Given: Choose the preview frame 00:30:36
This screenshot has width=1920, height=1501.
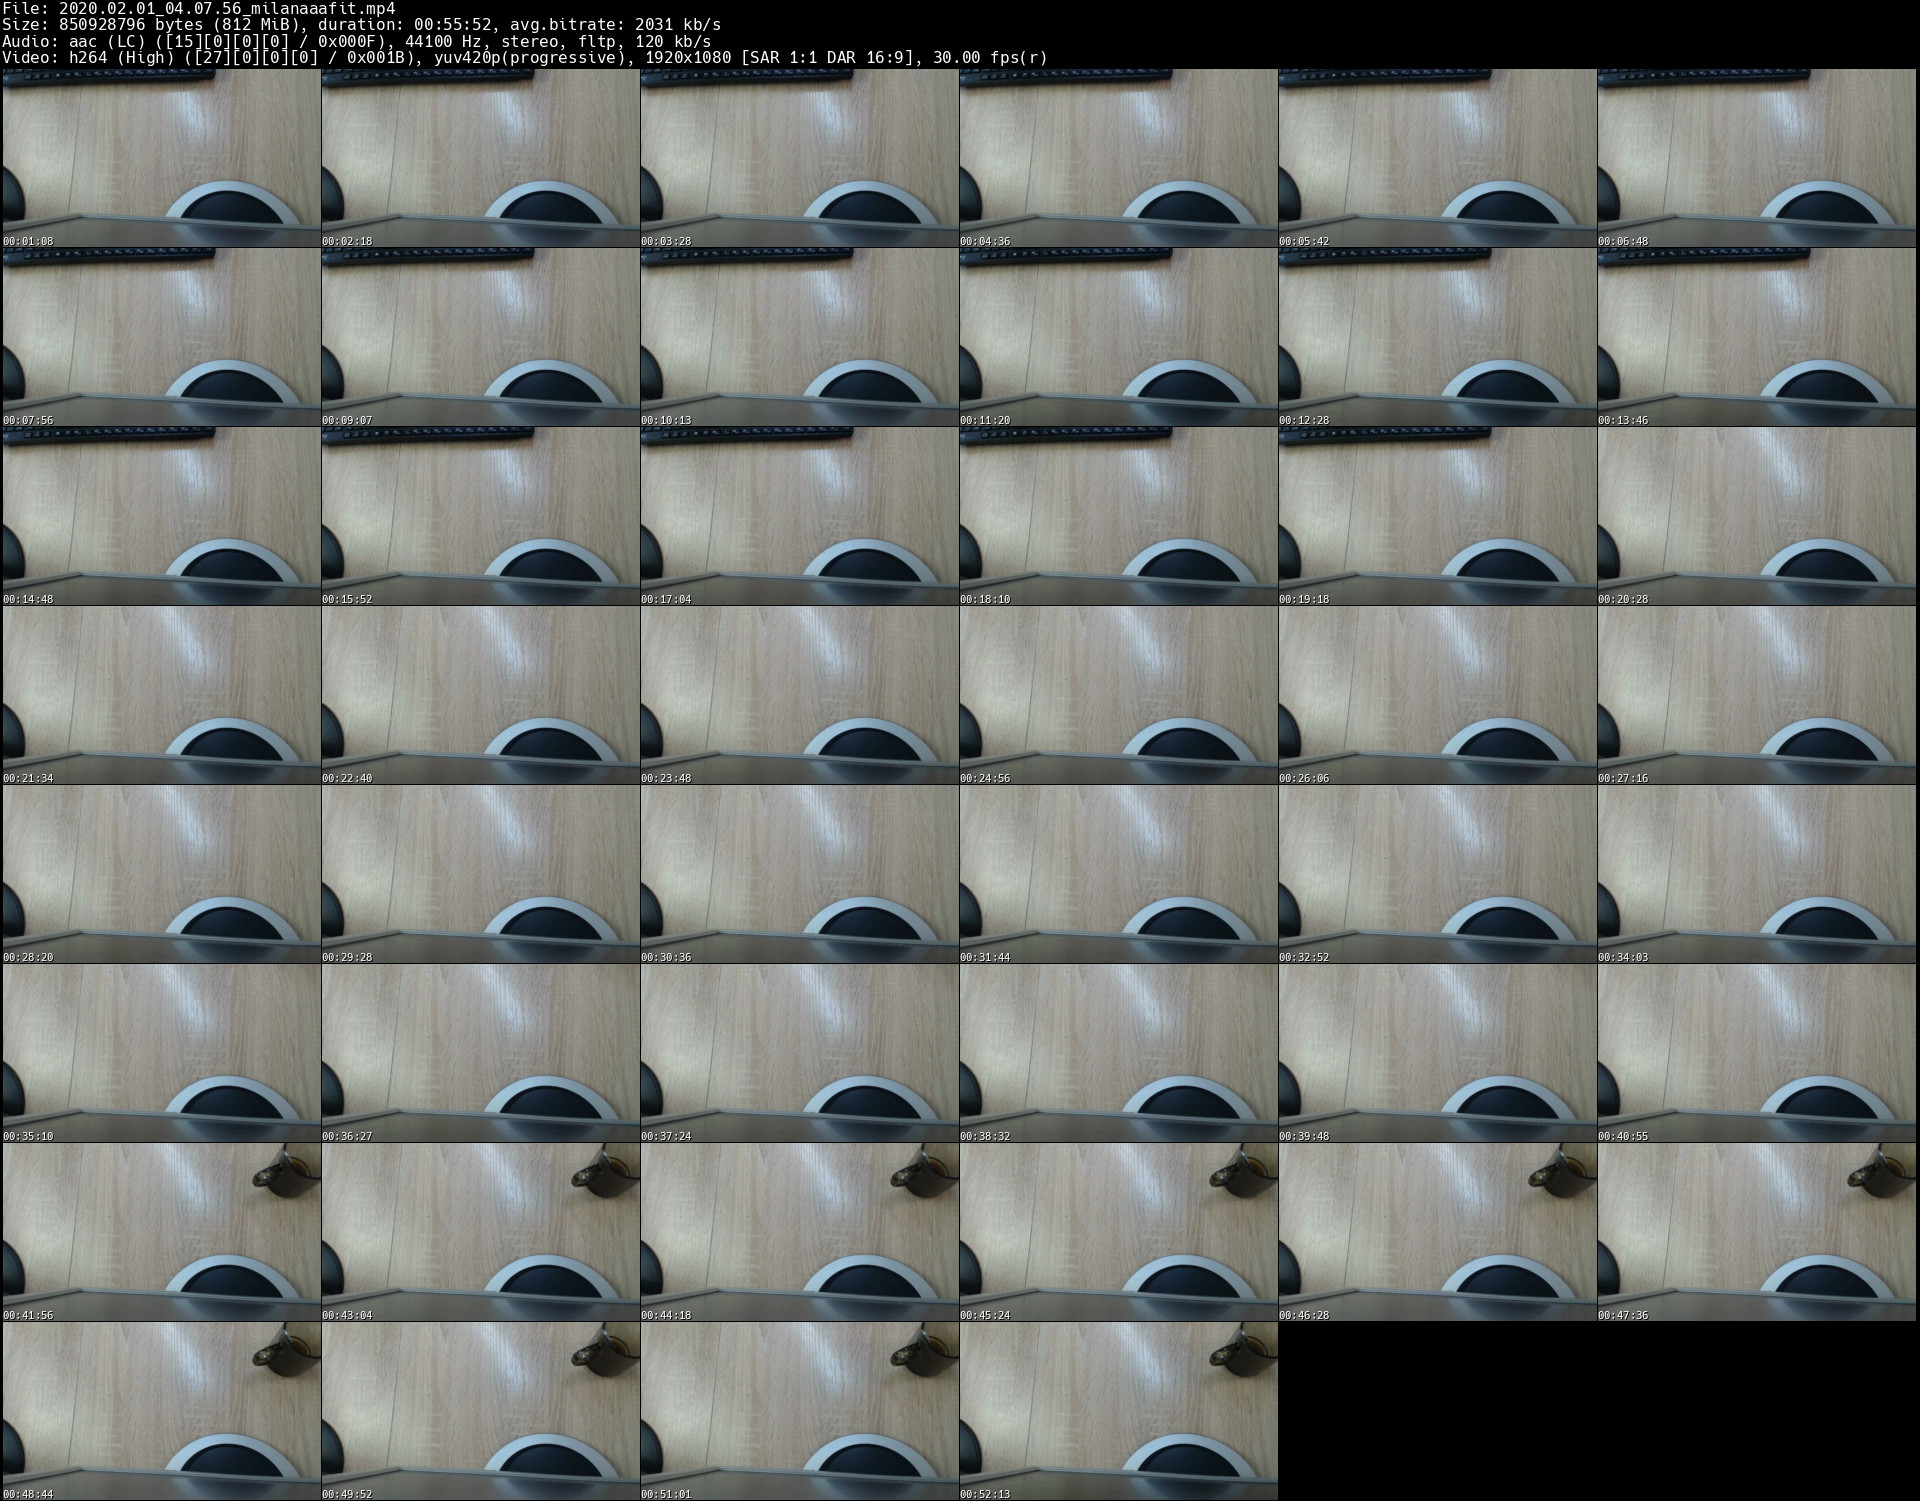Looking at the screenshot, I should [799, 874].
